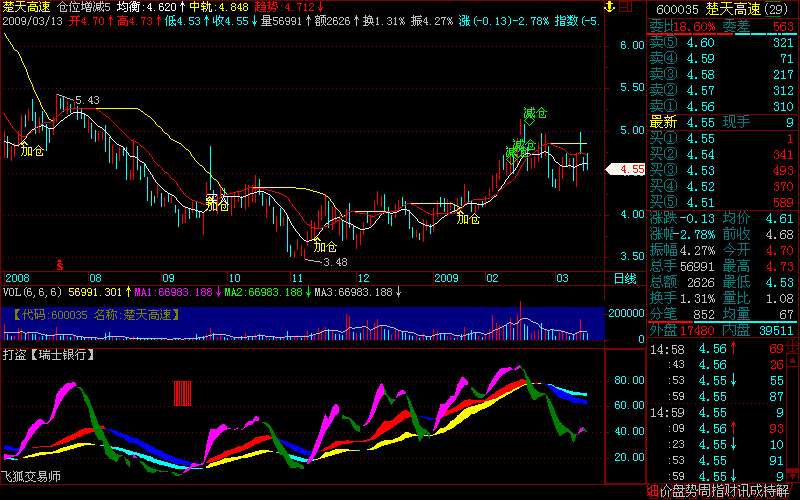Image resolution: width=800 pixels, height=500 pixels.
Task: Click the 卖① 4.56 ask row
Action: pyautogui.click(x=721, y=107)
